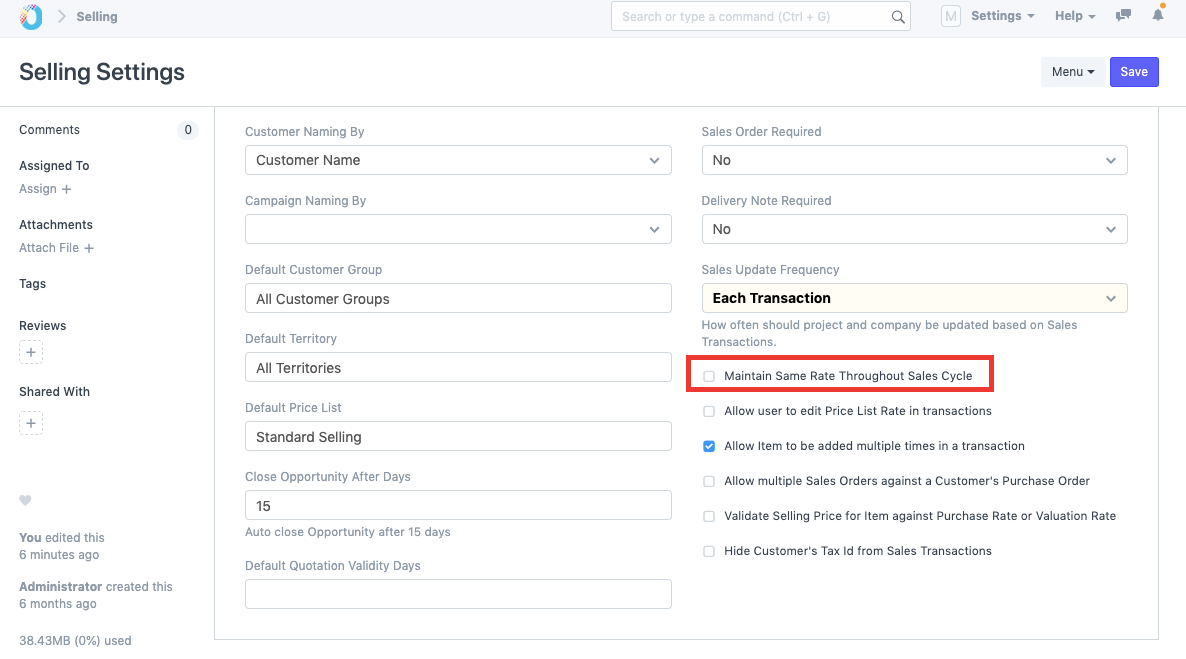Screen dimensions: 1186x659
Task: Open the user avatar M icon
Action: point(951,16)
